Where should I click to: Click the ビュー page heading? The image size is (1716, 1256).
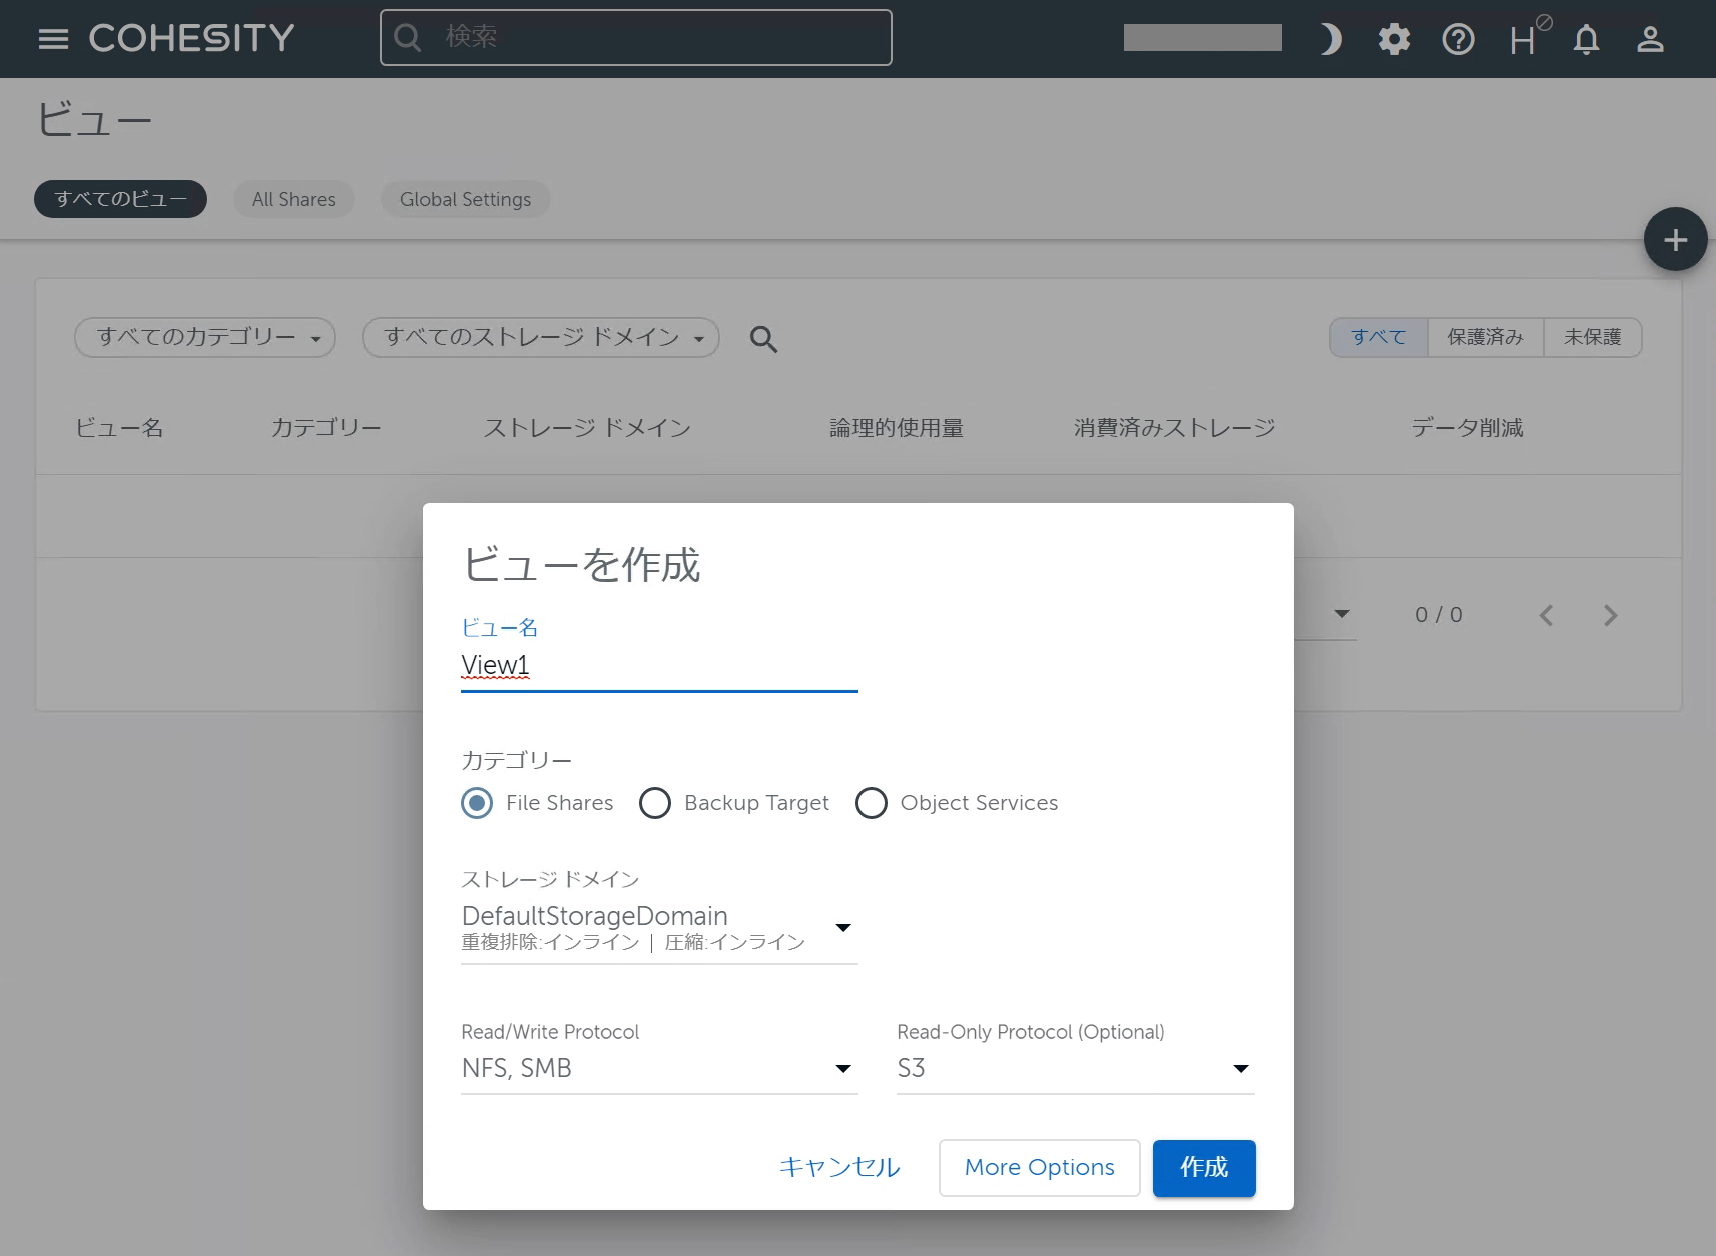pos(94,120)
